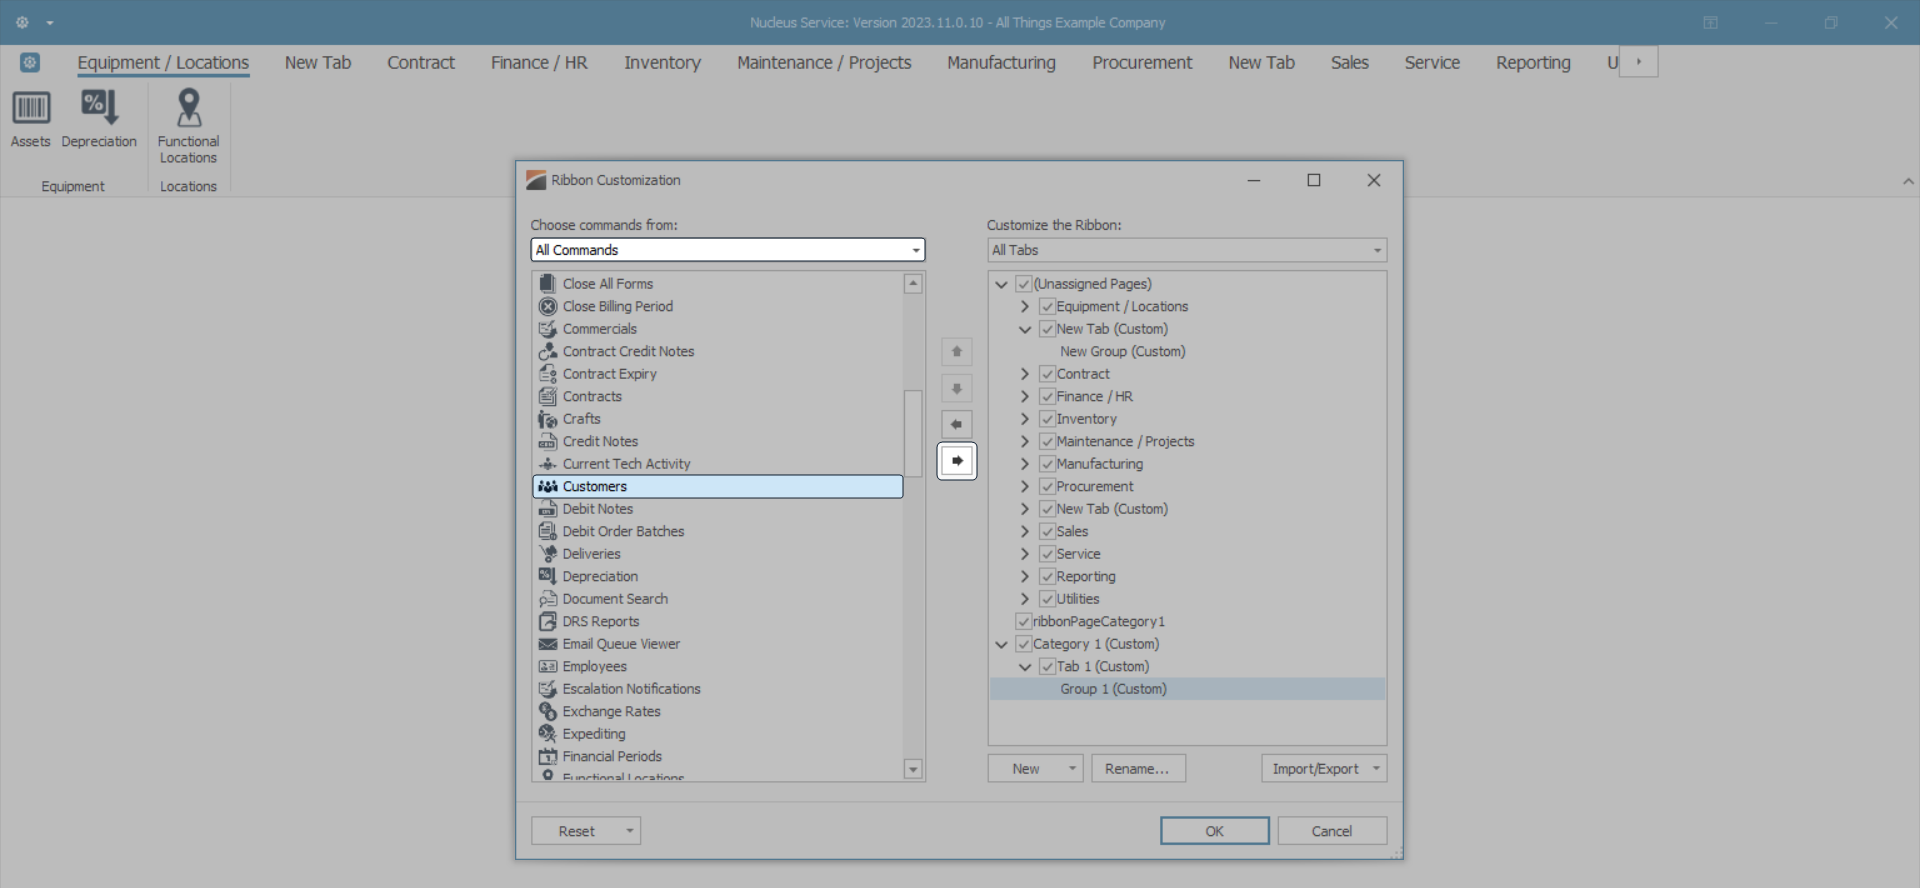The image size is (1920, 888).
Task: Toggle the Equipment / Locations checkbox
Action: [x=1047, y=306]
